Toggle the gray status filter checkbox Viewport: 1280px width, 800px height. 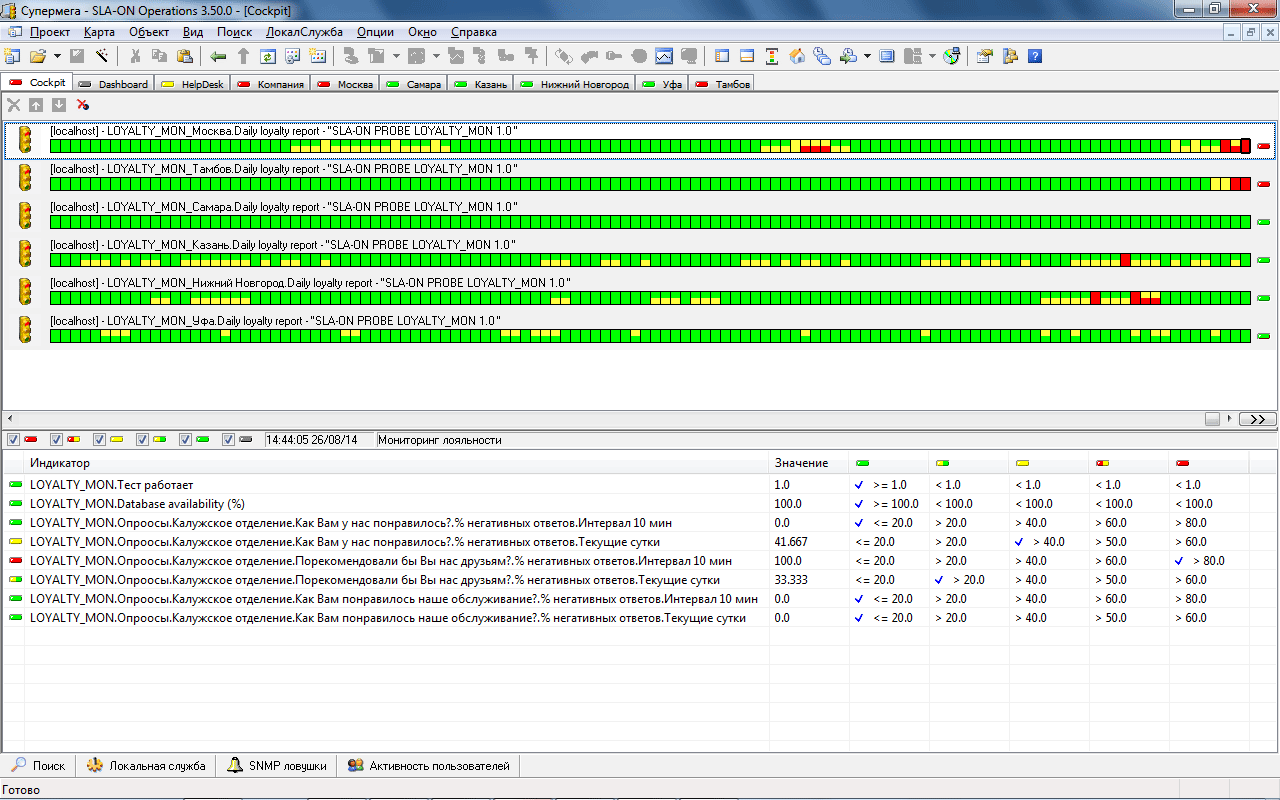point(229,440)
